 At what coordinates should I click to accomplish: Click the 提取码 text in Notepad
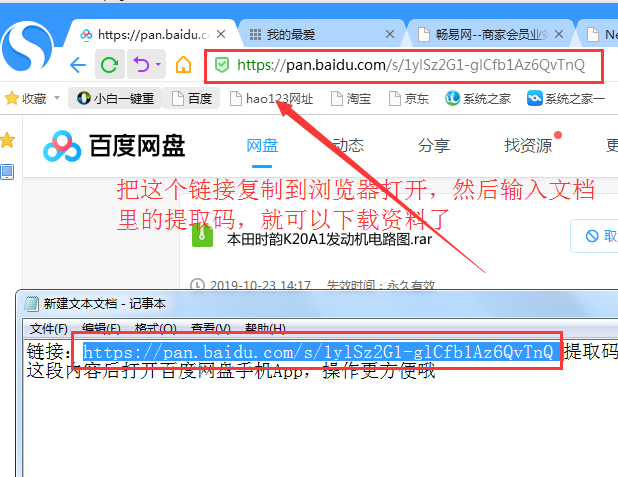(x=590, y=351)
